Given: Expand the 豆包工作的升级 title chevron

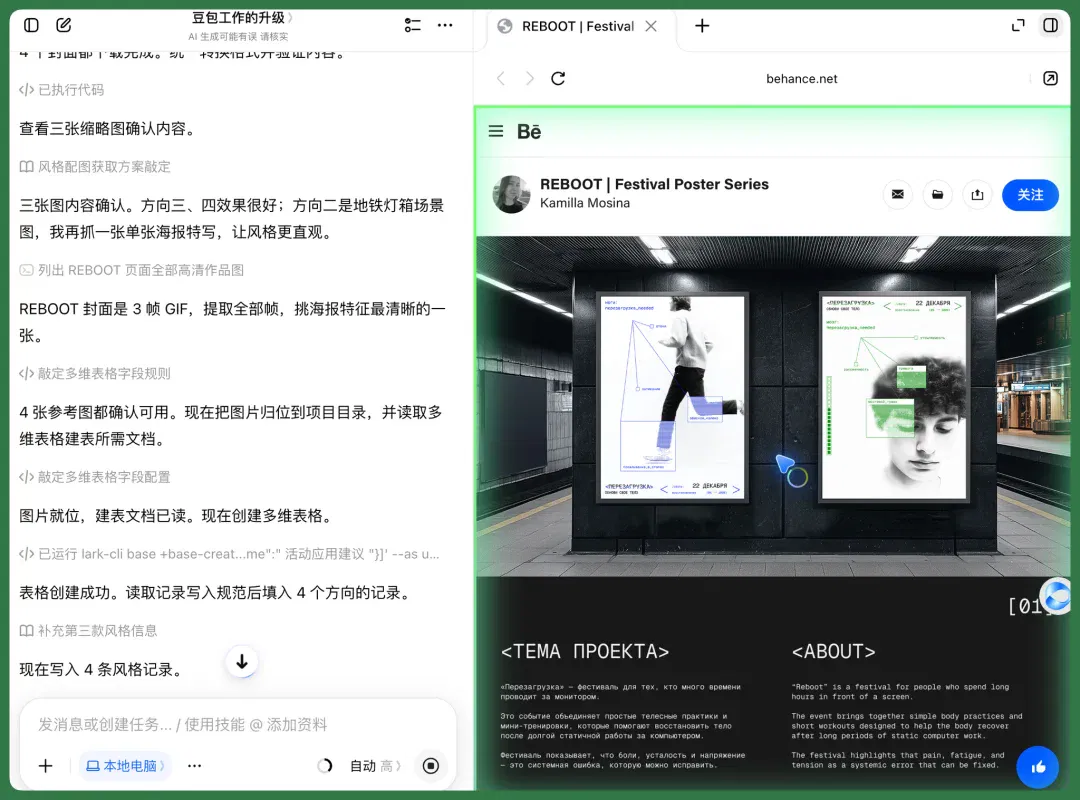Looking at the screenshot, I should (290, 17).
